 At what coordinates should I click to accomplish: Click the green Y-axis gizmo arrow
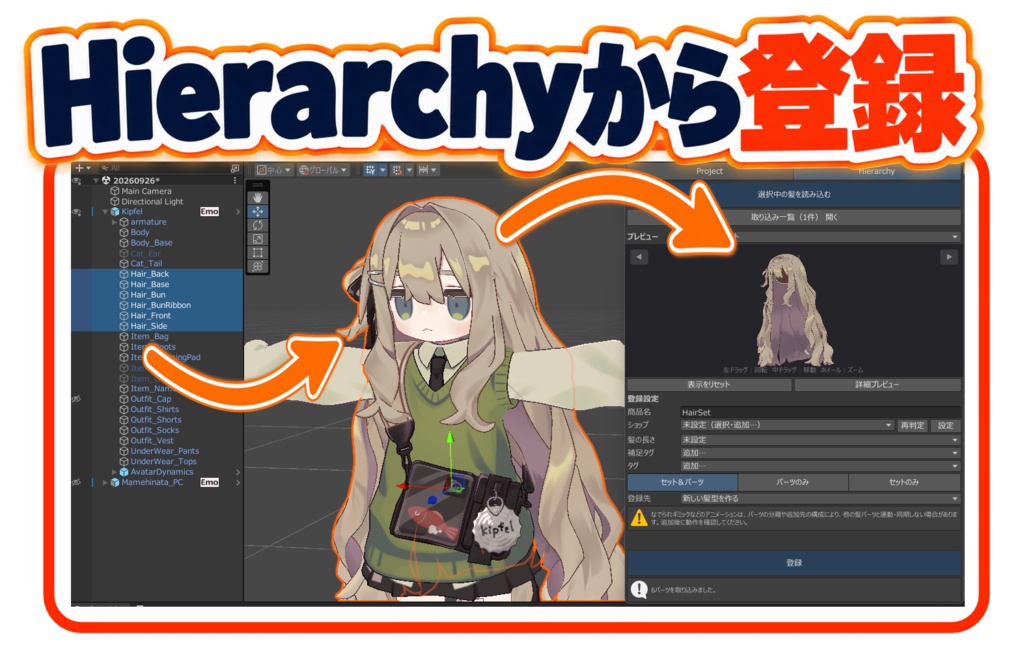tap(449, 436)
